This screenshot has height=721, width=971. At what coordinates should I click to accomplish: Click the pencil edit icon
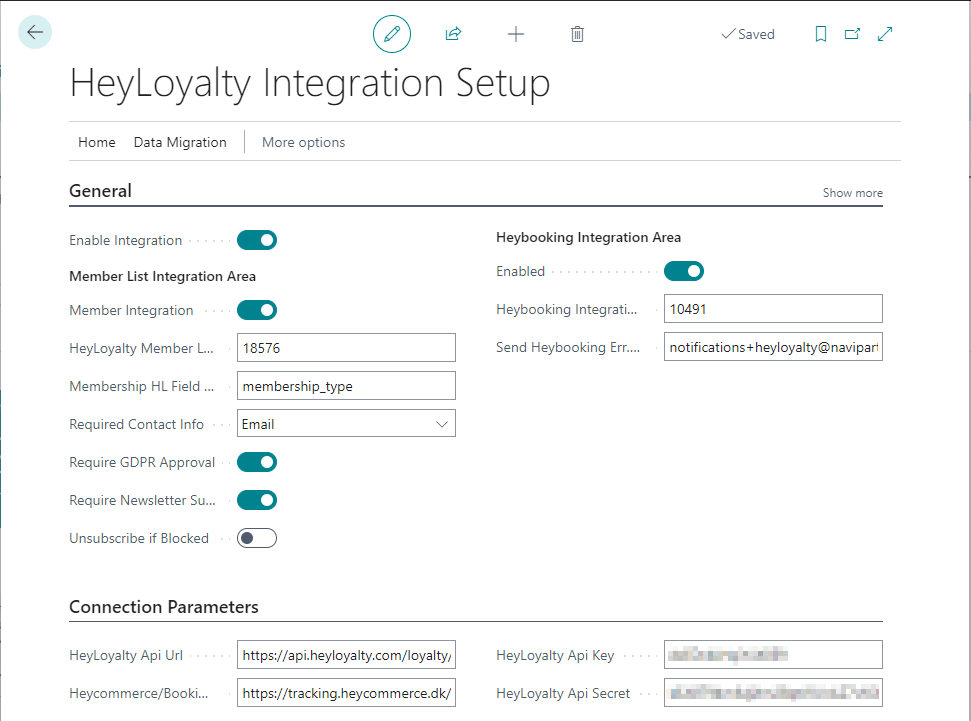391,34
